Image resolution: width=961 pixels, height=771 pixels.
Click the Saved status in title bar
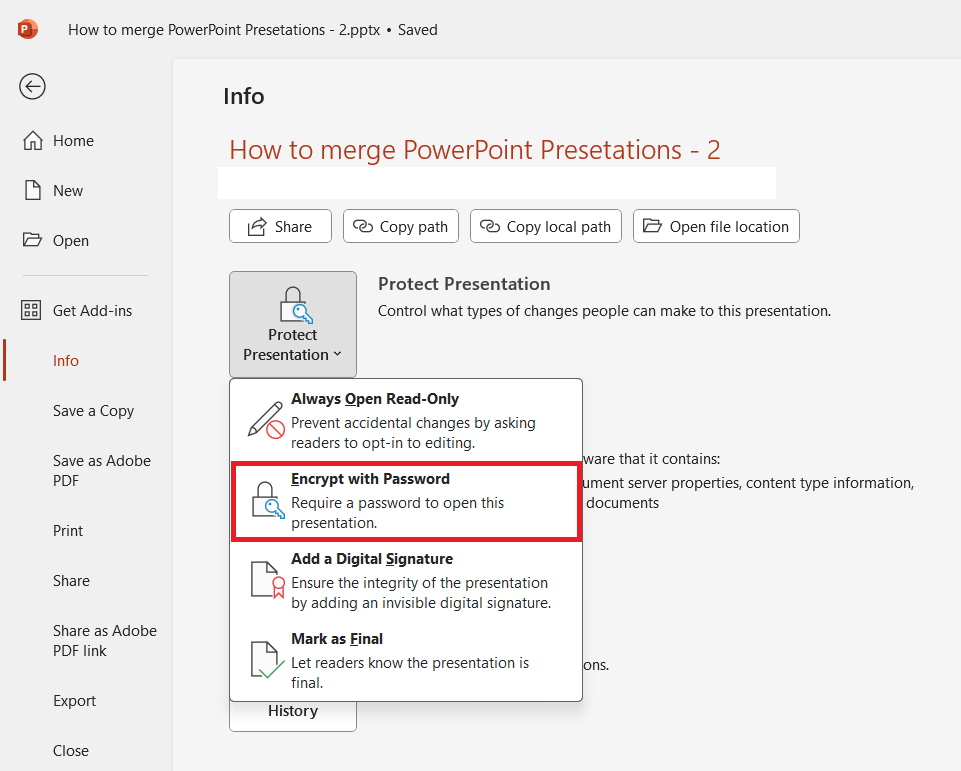pos(417,29)
